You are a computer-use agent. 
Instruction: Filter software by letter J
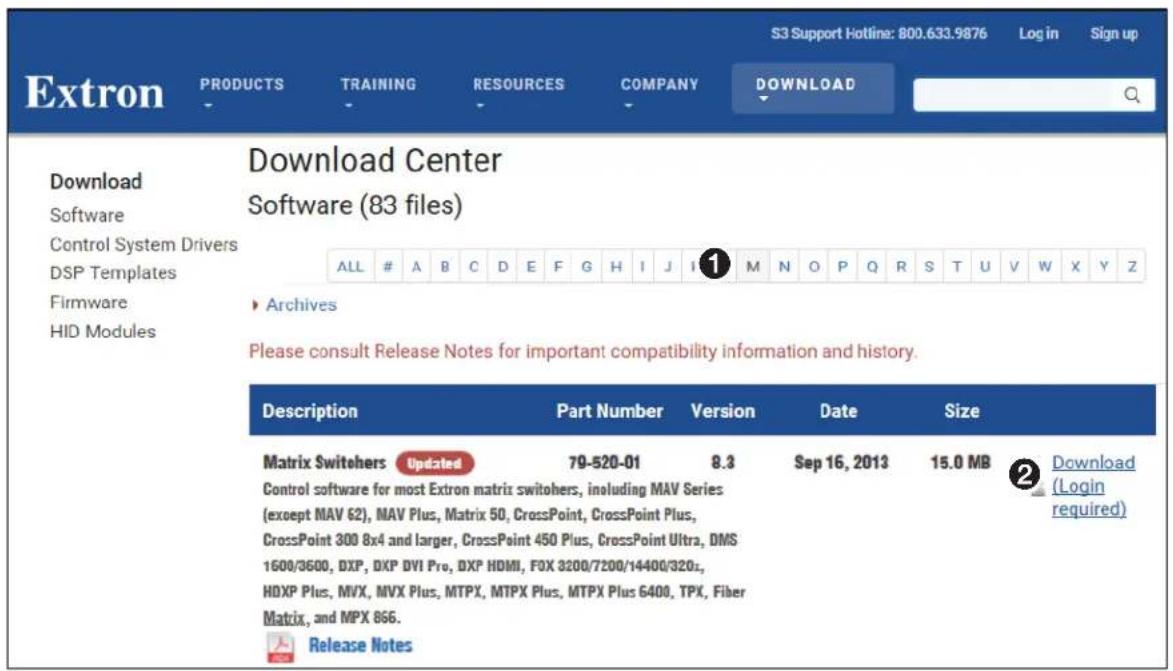point(668,266)
